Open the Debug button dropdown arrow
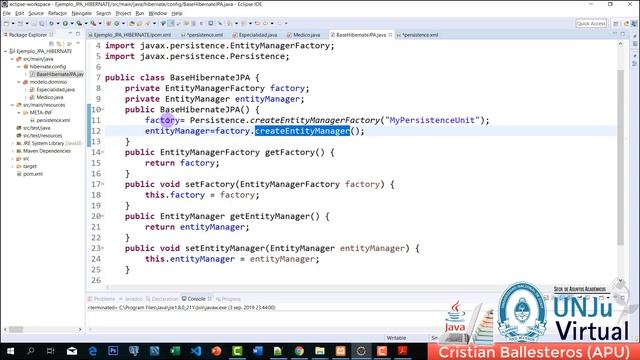This screenshot has width=640, height=360. point(58,23)
